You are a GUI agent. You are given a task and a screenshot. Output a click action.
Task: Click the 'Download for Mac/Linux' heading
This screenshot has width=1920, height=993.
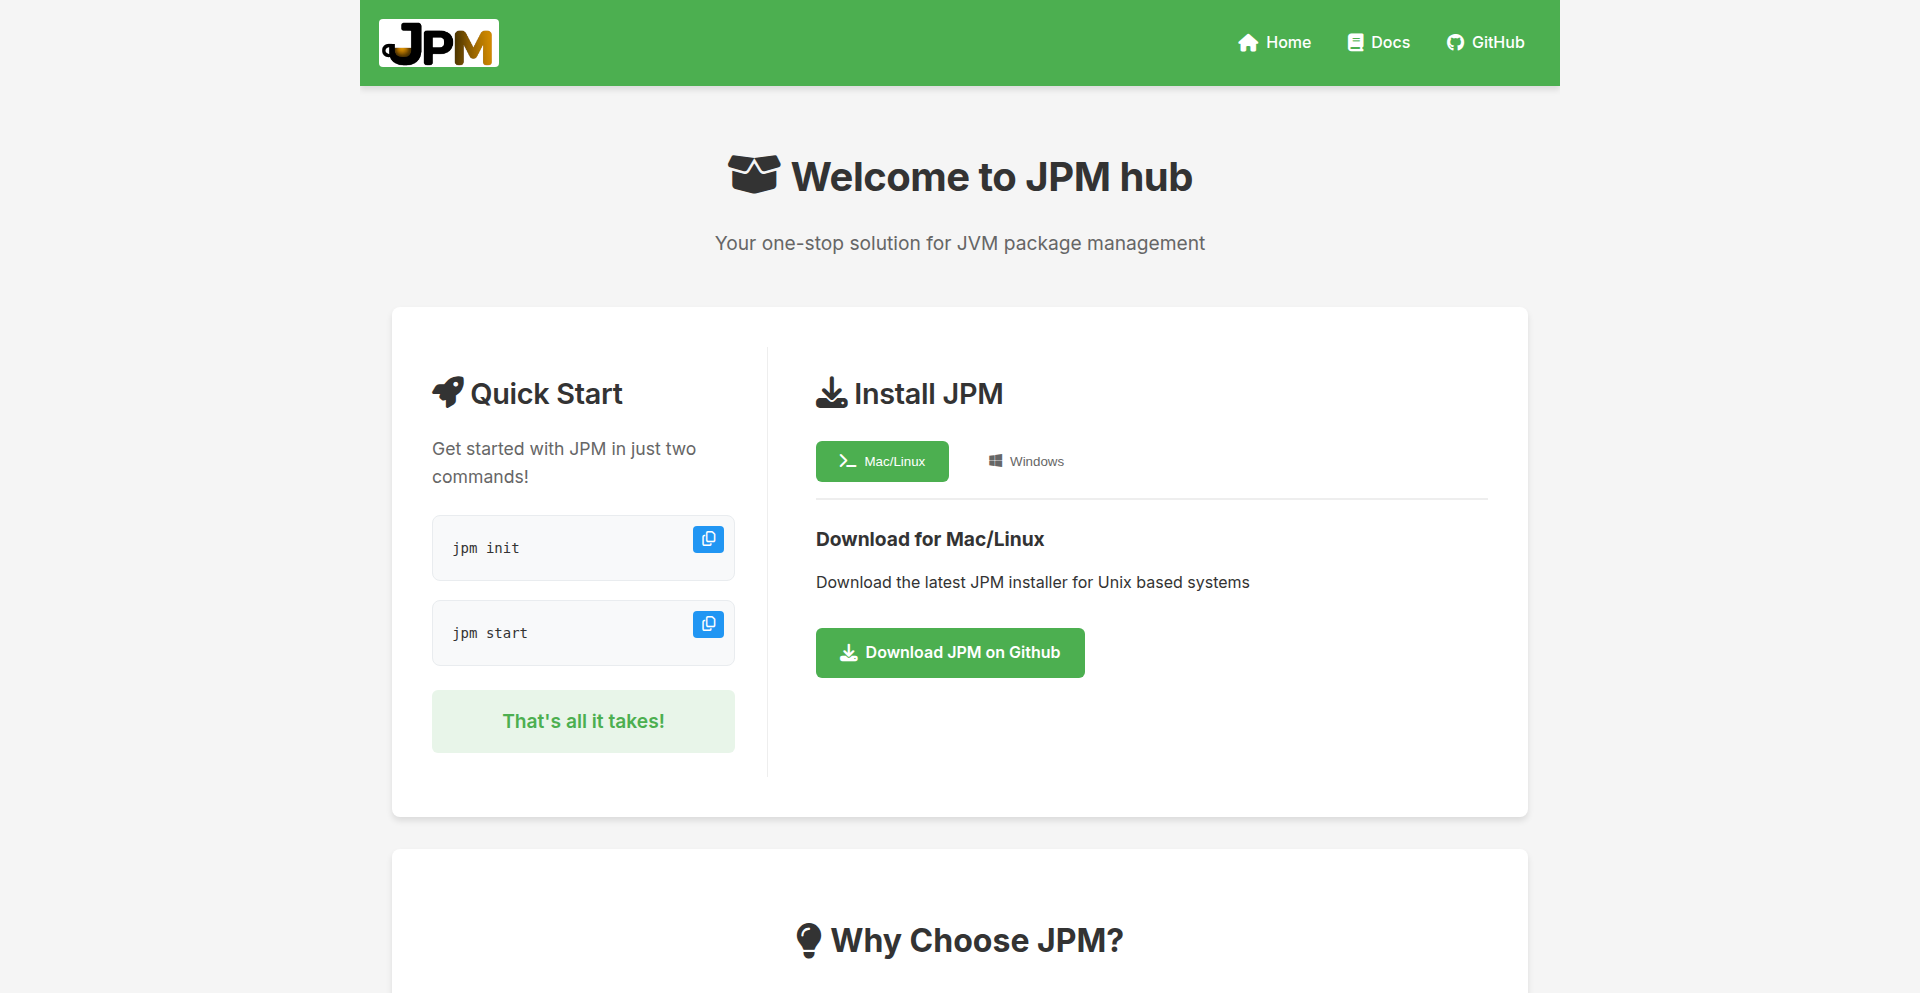pos(930,539)
